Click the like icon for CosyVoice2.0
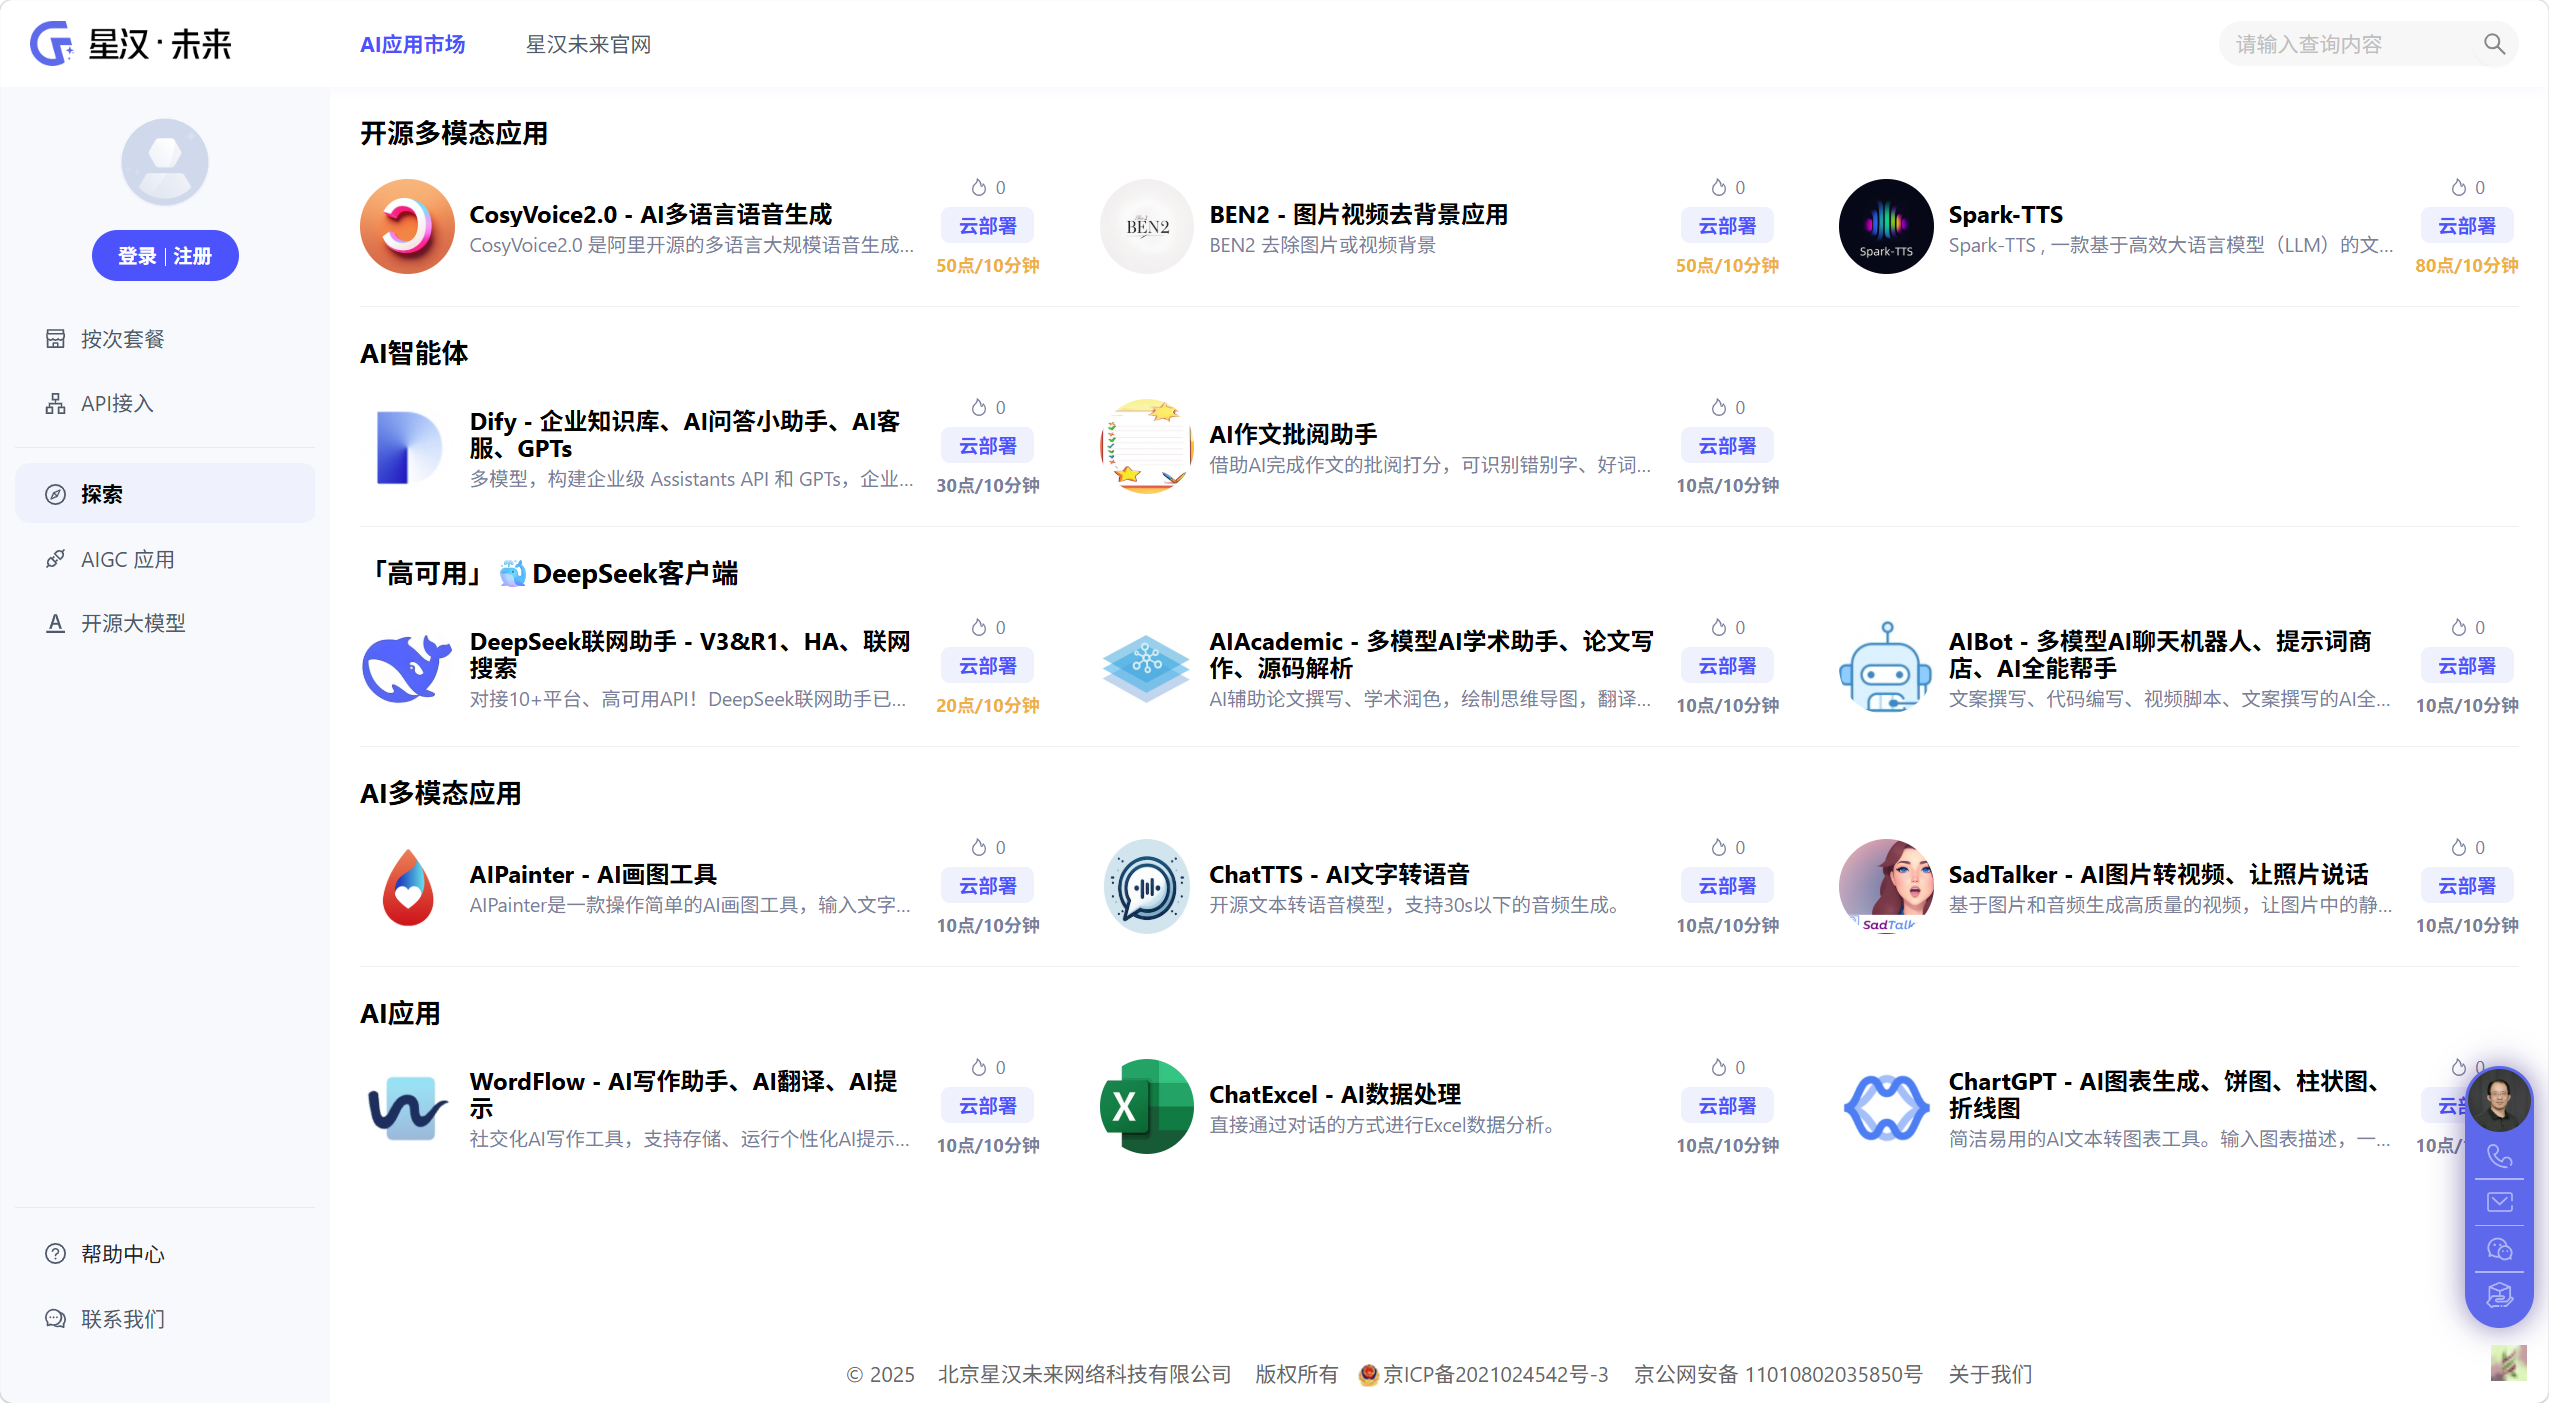Screen dimensions: 2549x1403 click(979, 187)
